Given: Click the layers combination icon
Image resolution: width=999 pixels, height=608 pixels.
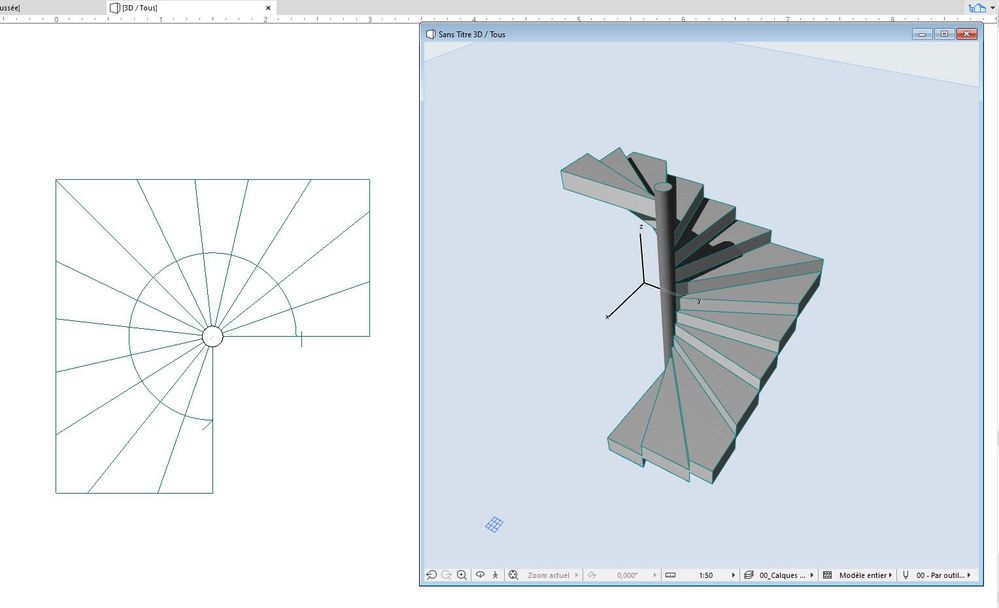Looking at the screenshot, I should pos(748,576).
